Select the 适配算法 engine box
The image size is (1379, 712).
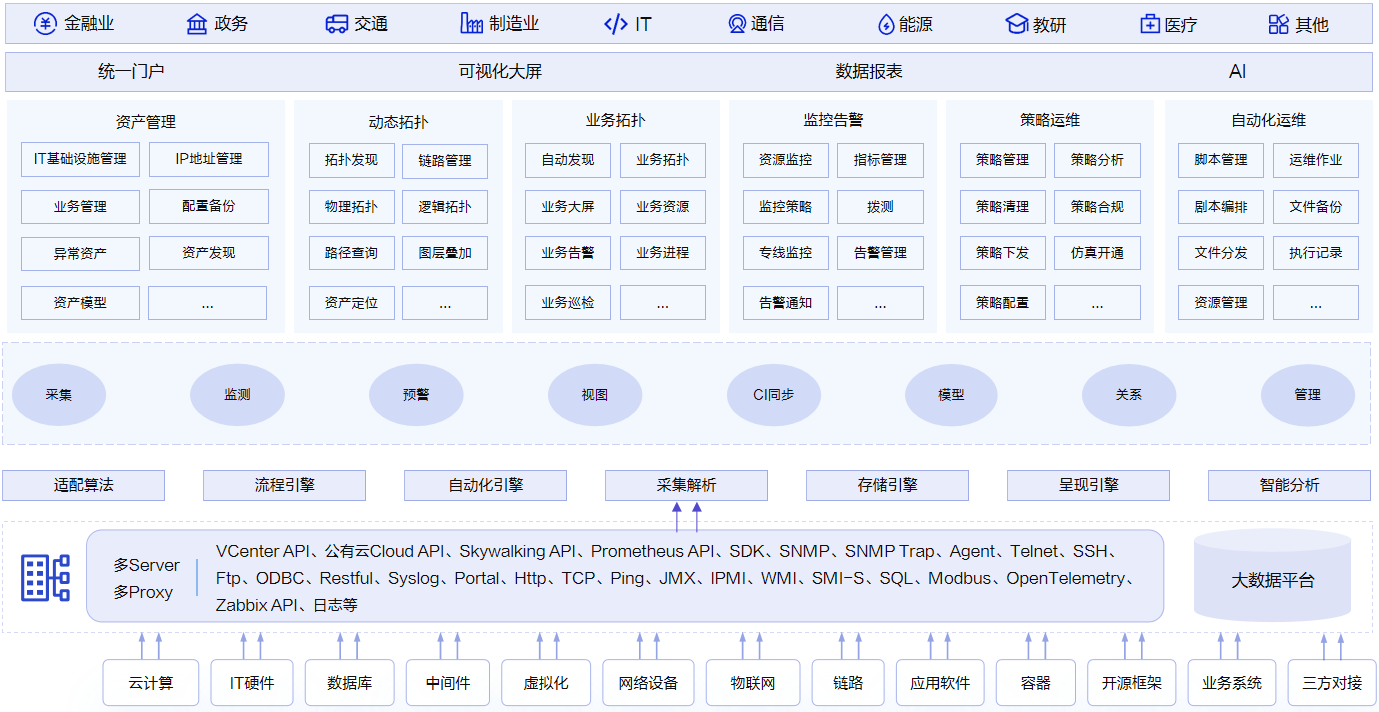[x=83, y=485]
